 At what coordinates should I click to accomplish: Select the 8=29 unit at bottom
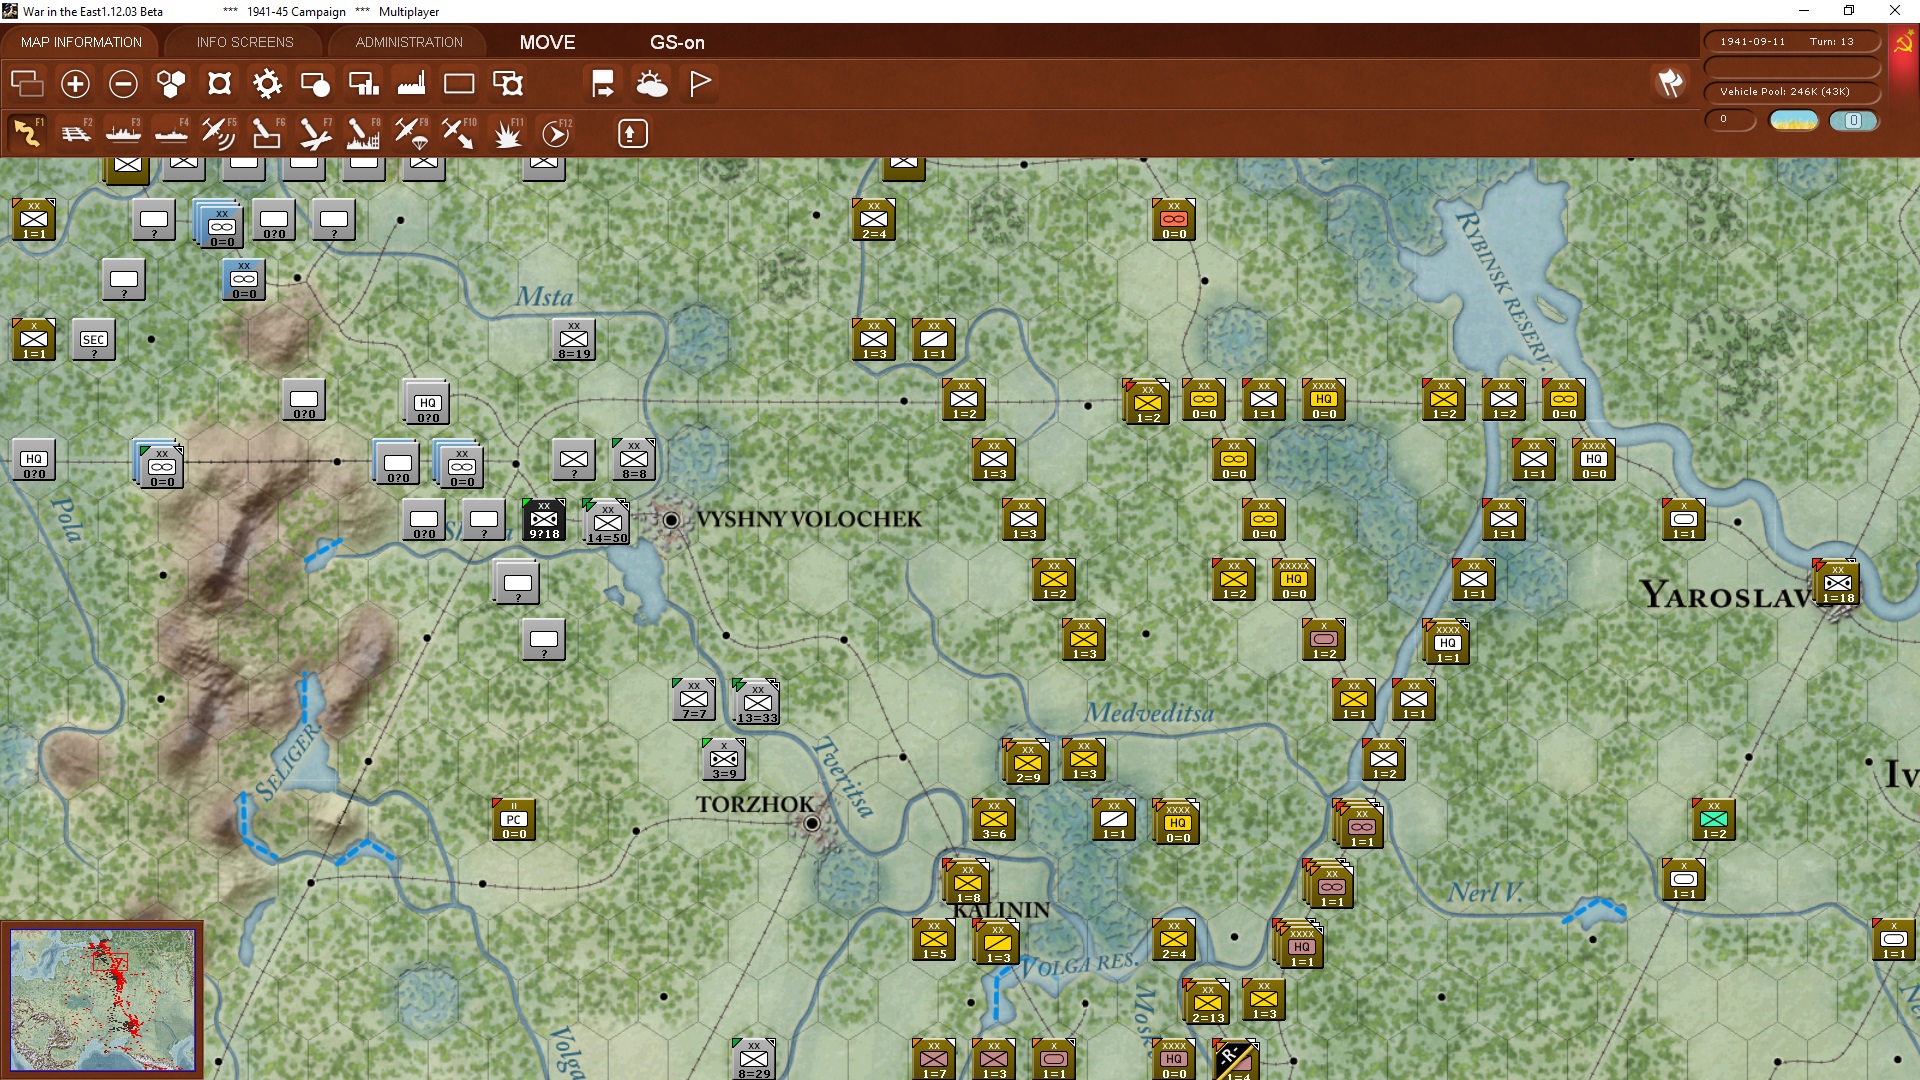(754, 1060)
